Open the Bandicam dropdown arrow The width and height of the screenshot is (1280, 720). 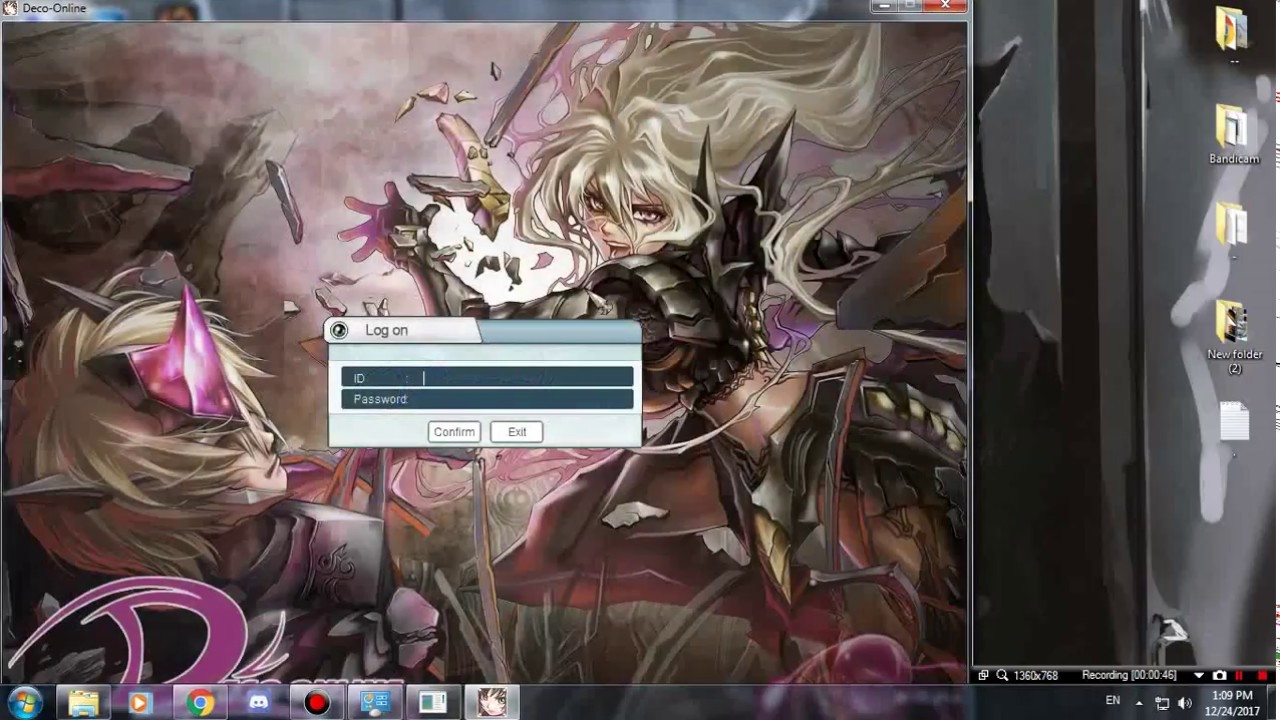pyautogui.click(x=1199, y=676)
